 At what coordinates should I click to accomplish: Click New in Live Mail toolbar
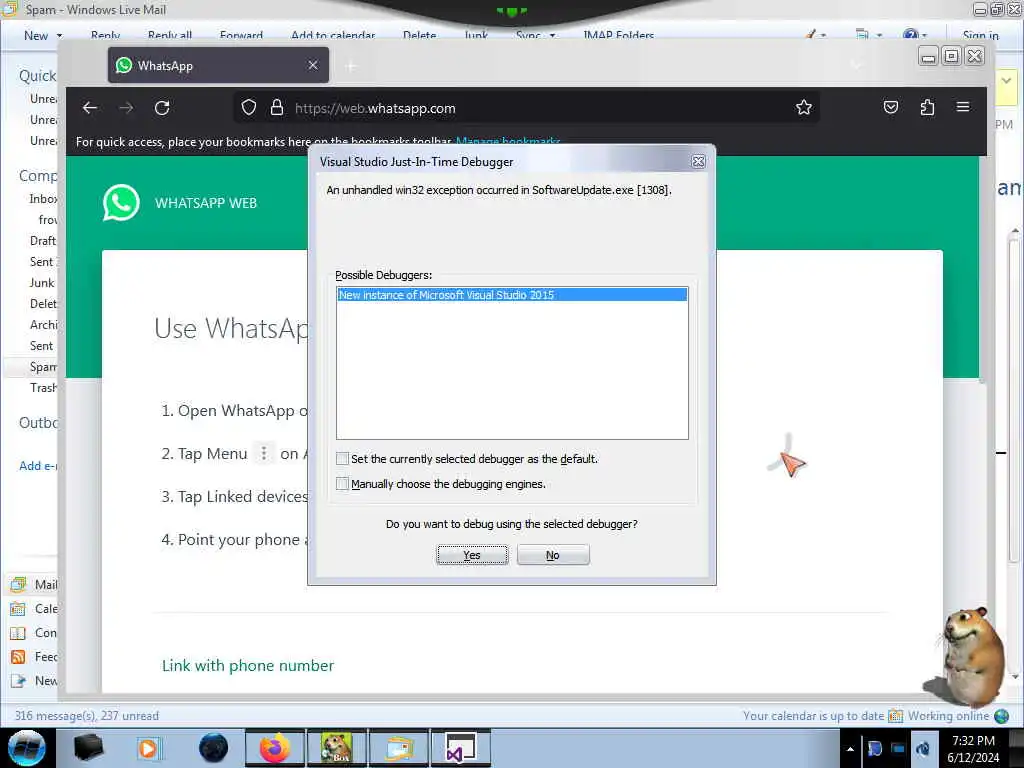[36, 36]
